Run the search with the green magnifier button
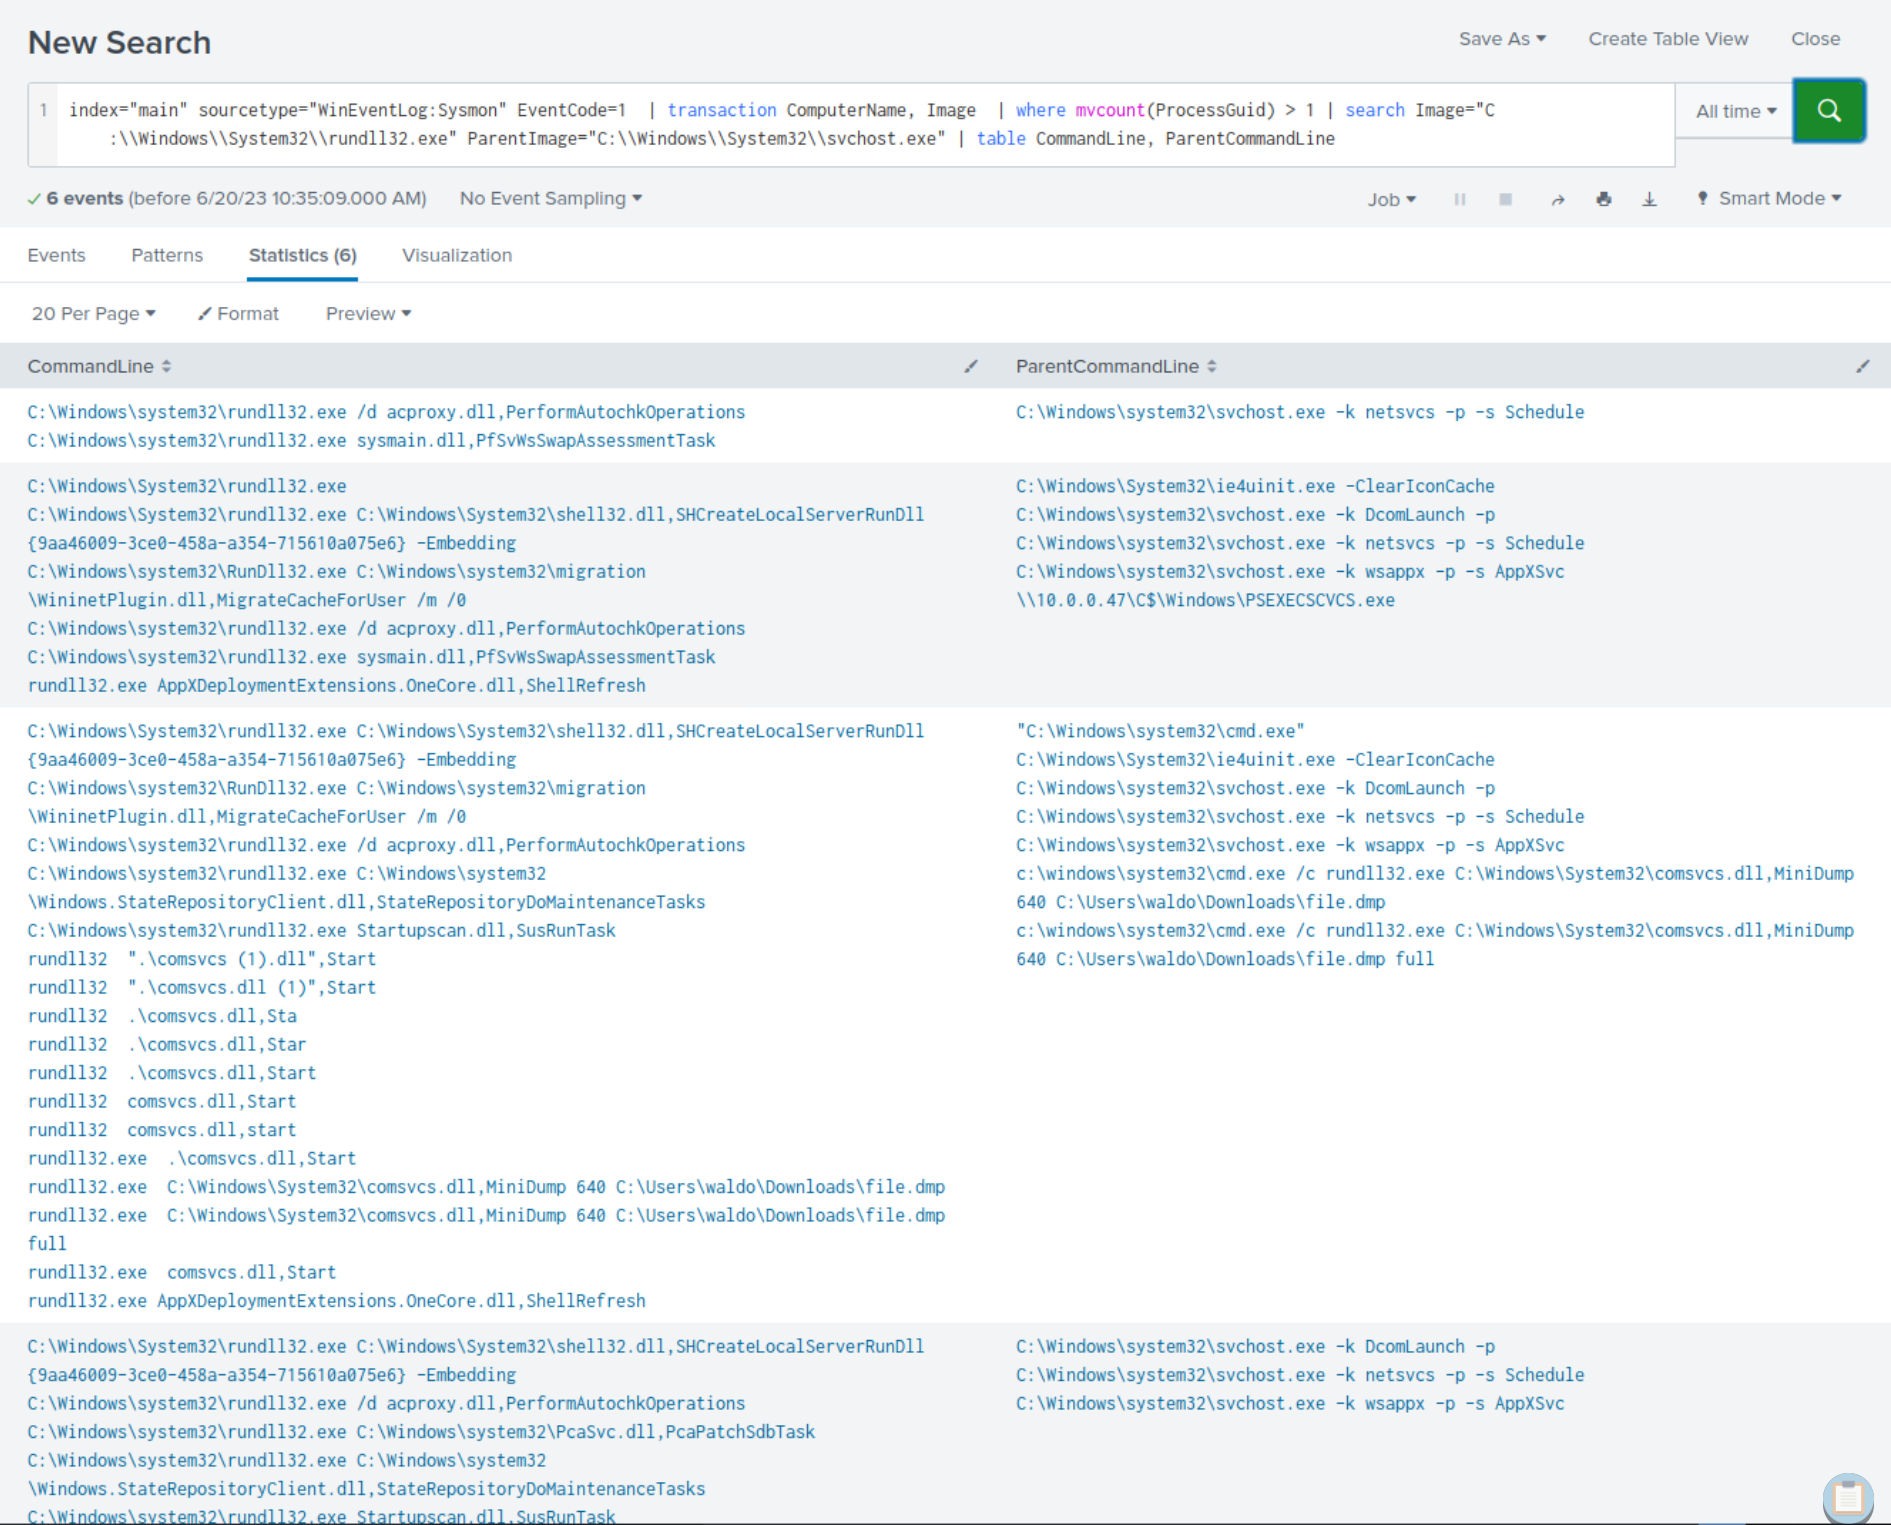This screenshot has height=1525, width=1891. [1828, 111]
